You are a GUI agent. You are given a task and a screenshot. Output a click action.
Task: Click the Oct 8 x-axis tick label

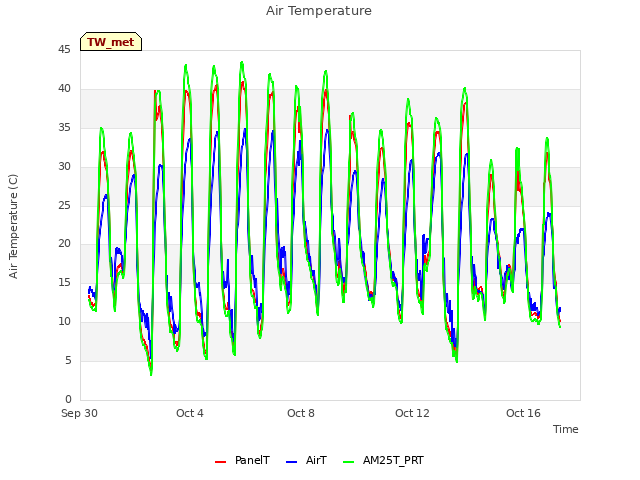click(x=301, y=413)
